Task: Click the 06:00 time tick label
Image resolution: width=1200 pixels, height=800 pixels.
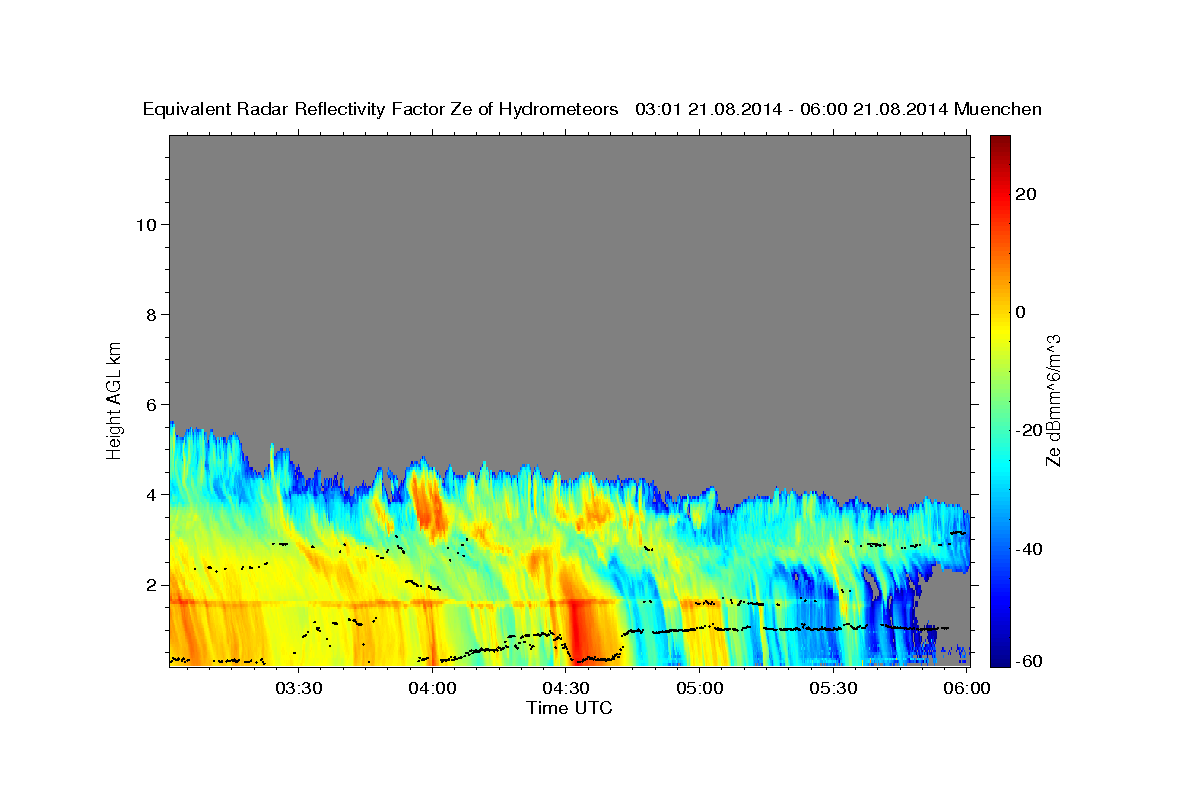Action: 967,687
